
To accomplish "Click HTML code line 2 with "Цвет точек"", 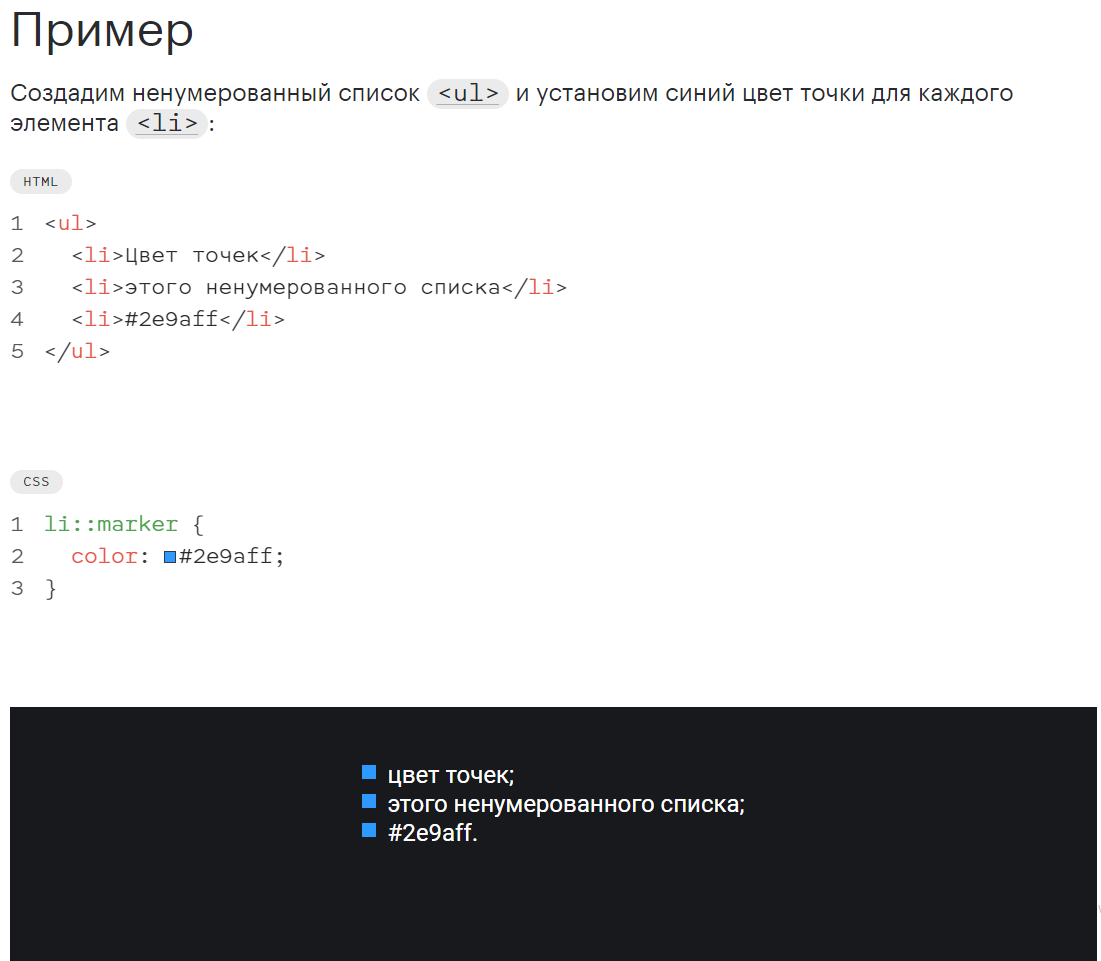I will click(x=198, y=256).
